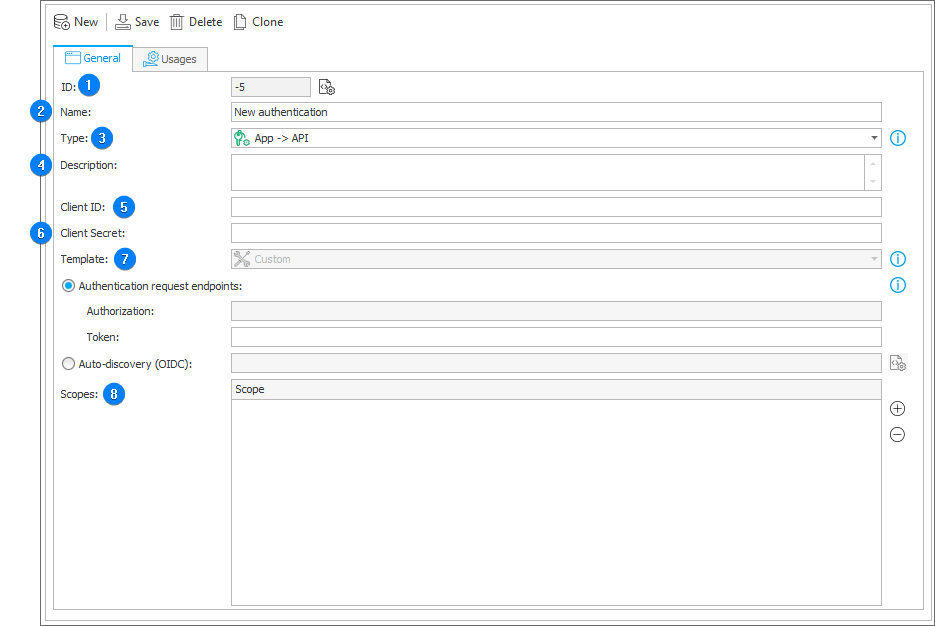Select the Auto-discovery (OIDC) radio button

[x=69, y=364]
